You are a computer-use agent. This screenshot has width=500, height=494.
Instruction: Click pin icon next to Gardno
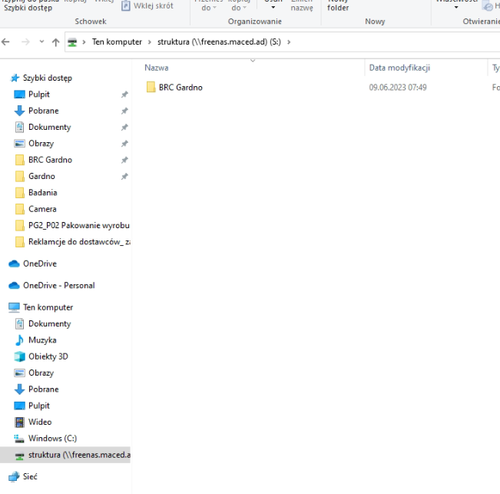[125, 176]
